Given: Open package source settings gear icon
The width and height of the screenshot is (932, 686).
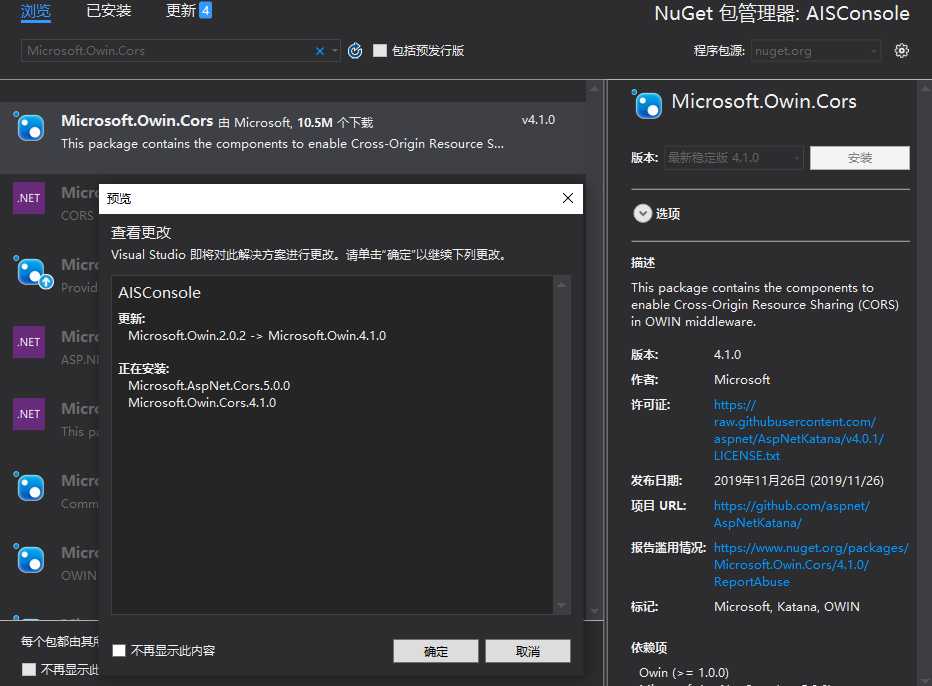Looking at the screenshot, I should coord(902,51).
